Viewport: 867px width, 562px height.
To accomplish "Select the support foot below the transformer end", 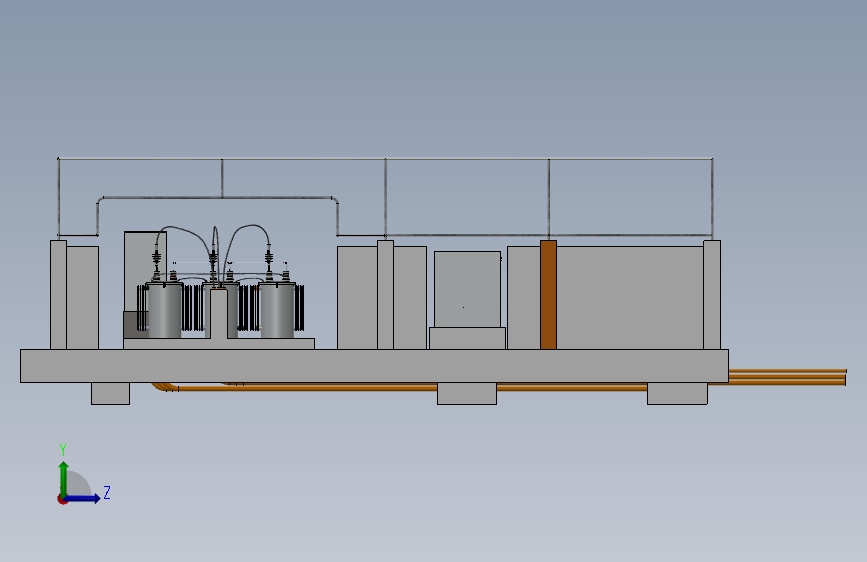I will [x=111, y=393].
